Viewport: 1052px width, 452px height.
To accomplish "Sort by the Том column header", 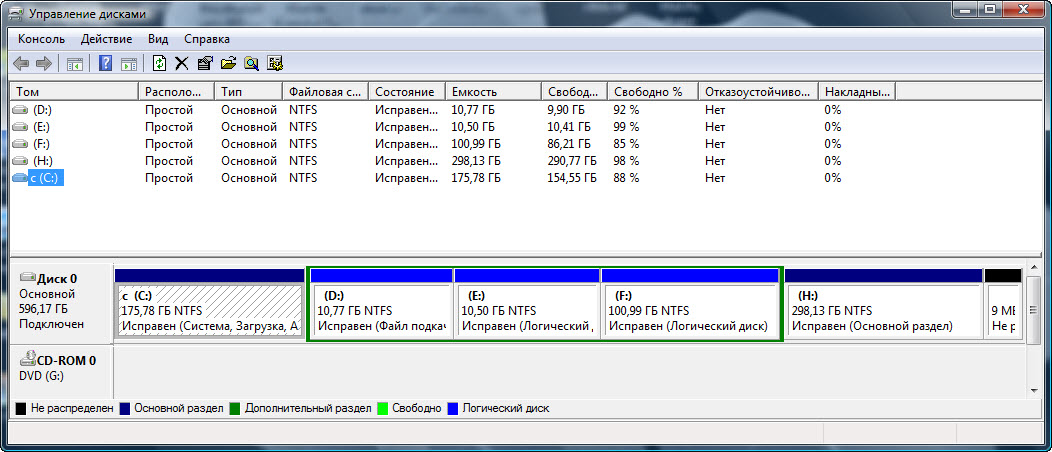I will click(74, 92).
